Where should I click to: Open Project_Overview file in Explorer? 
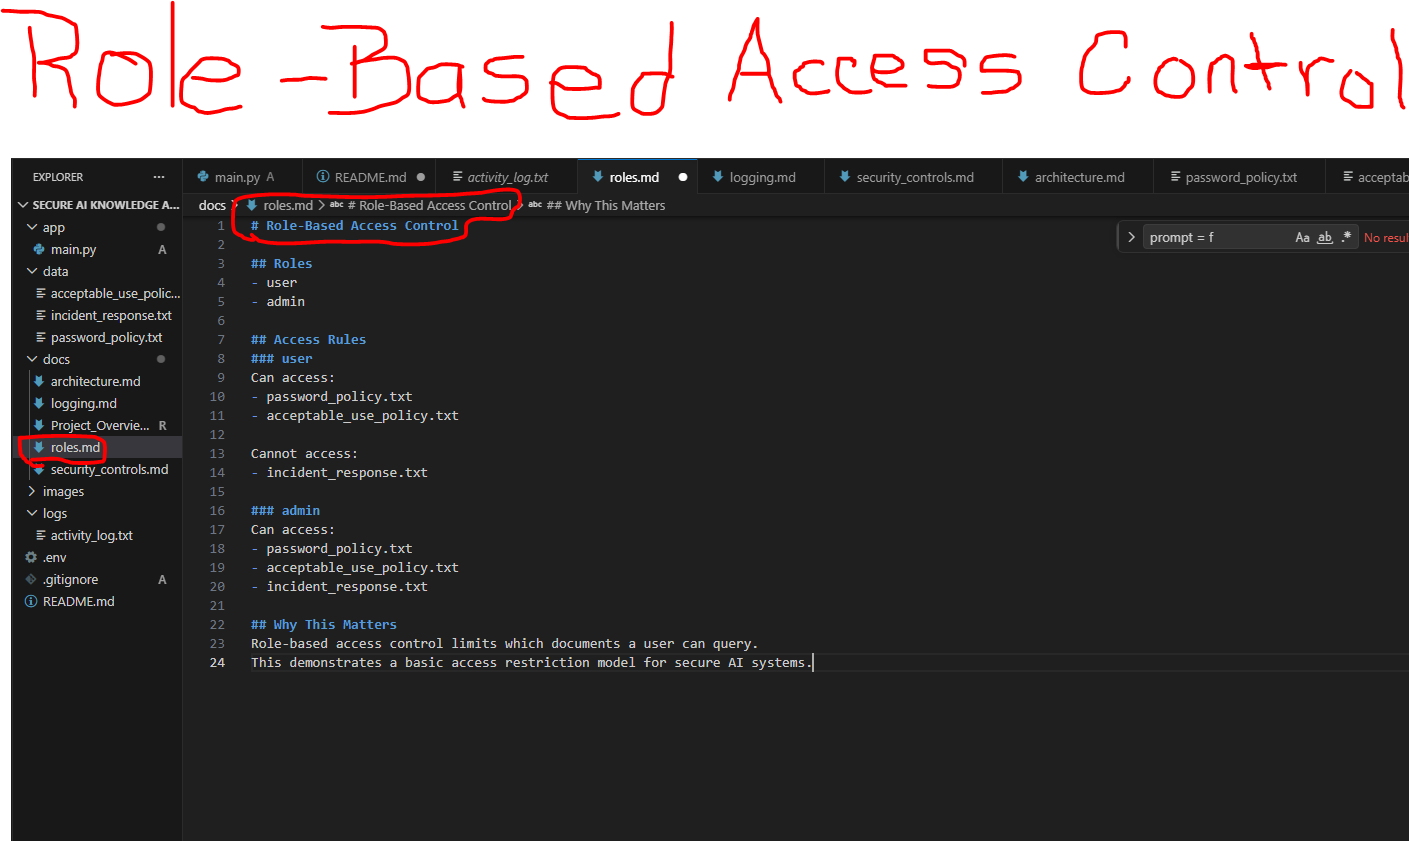point(97,425)
